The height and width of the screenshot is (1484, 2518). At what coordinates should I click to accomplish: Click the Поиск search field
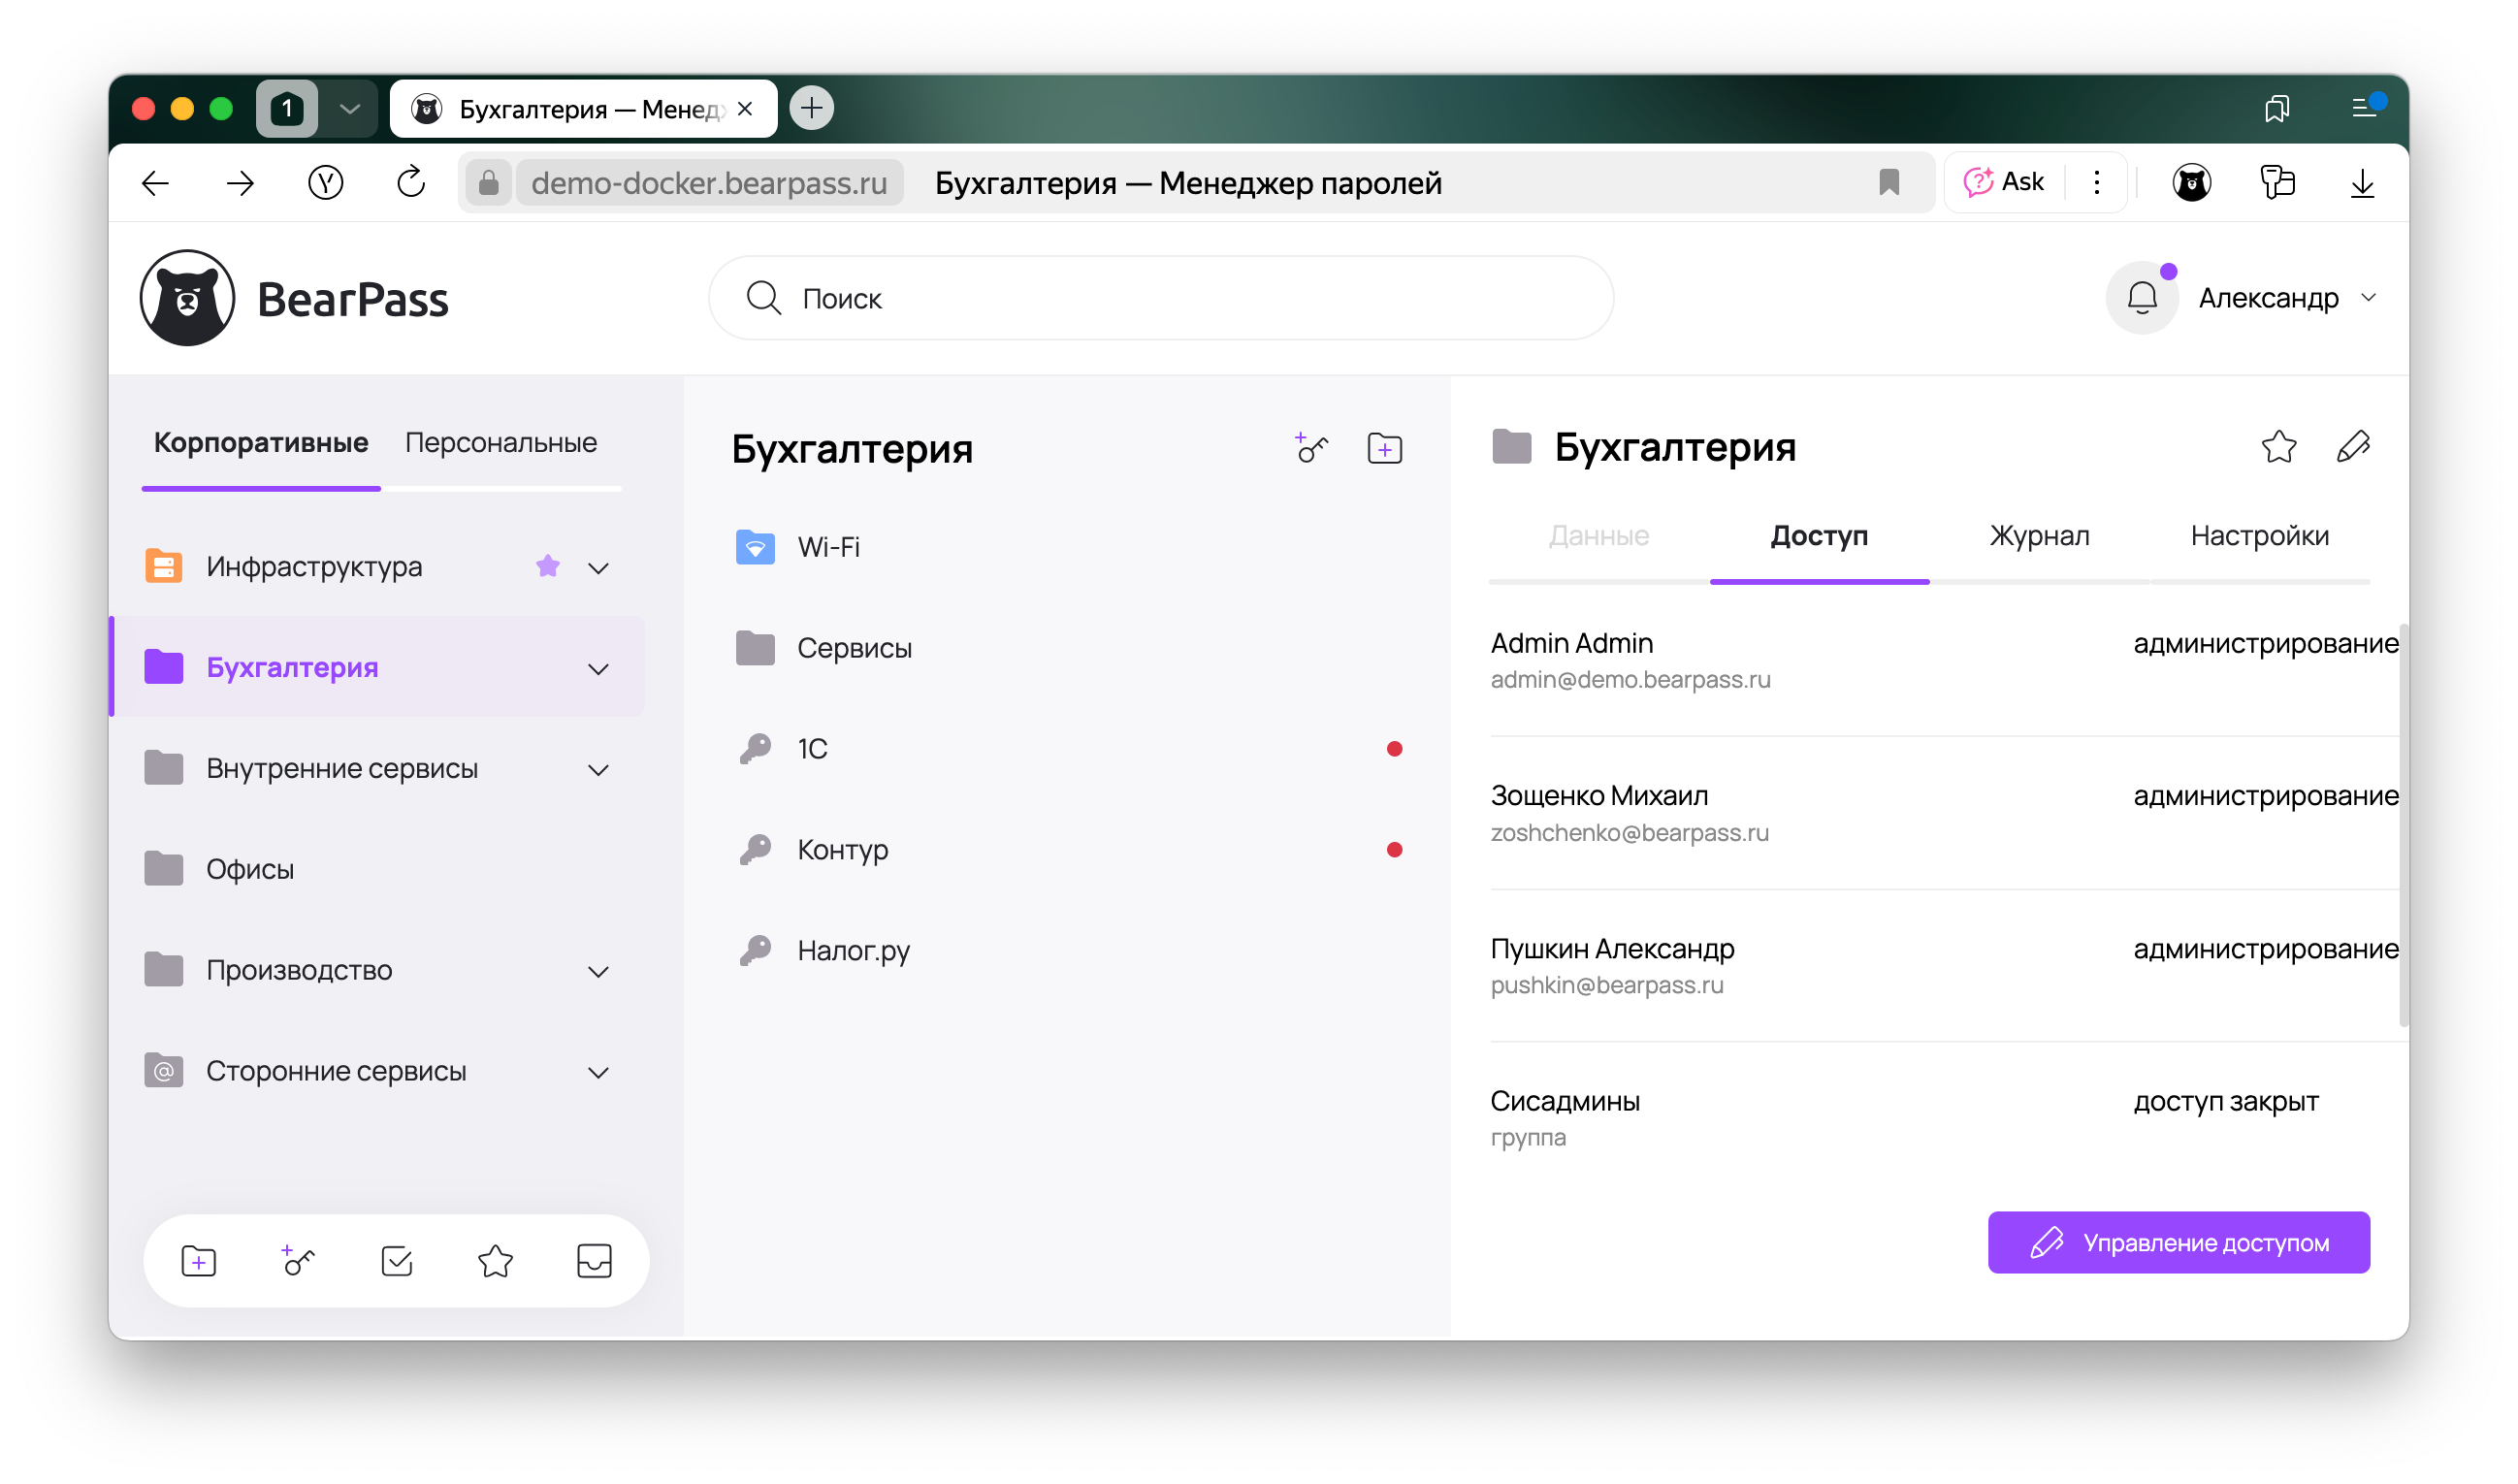[1160, 298]
